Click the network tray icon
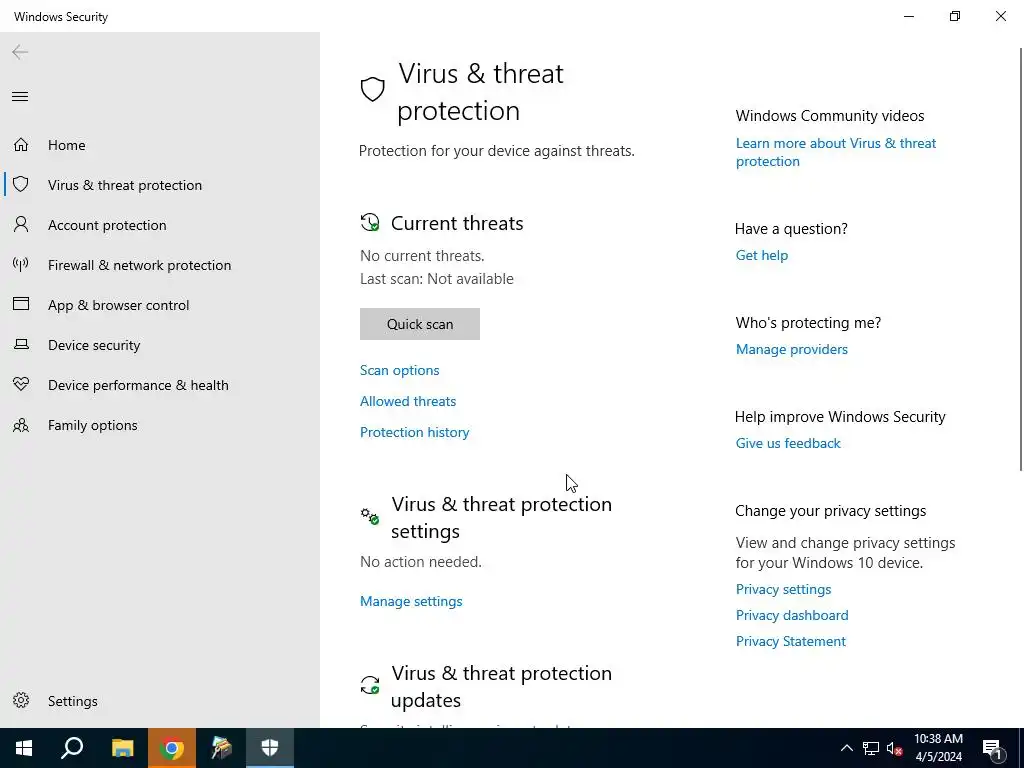 [871, 748]
